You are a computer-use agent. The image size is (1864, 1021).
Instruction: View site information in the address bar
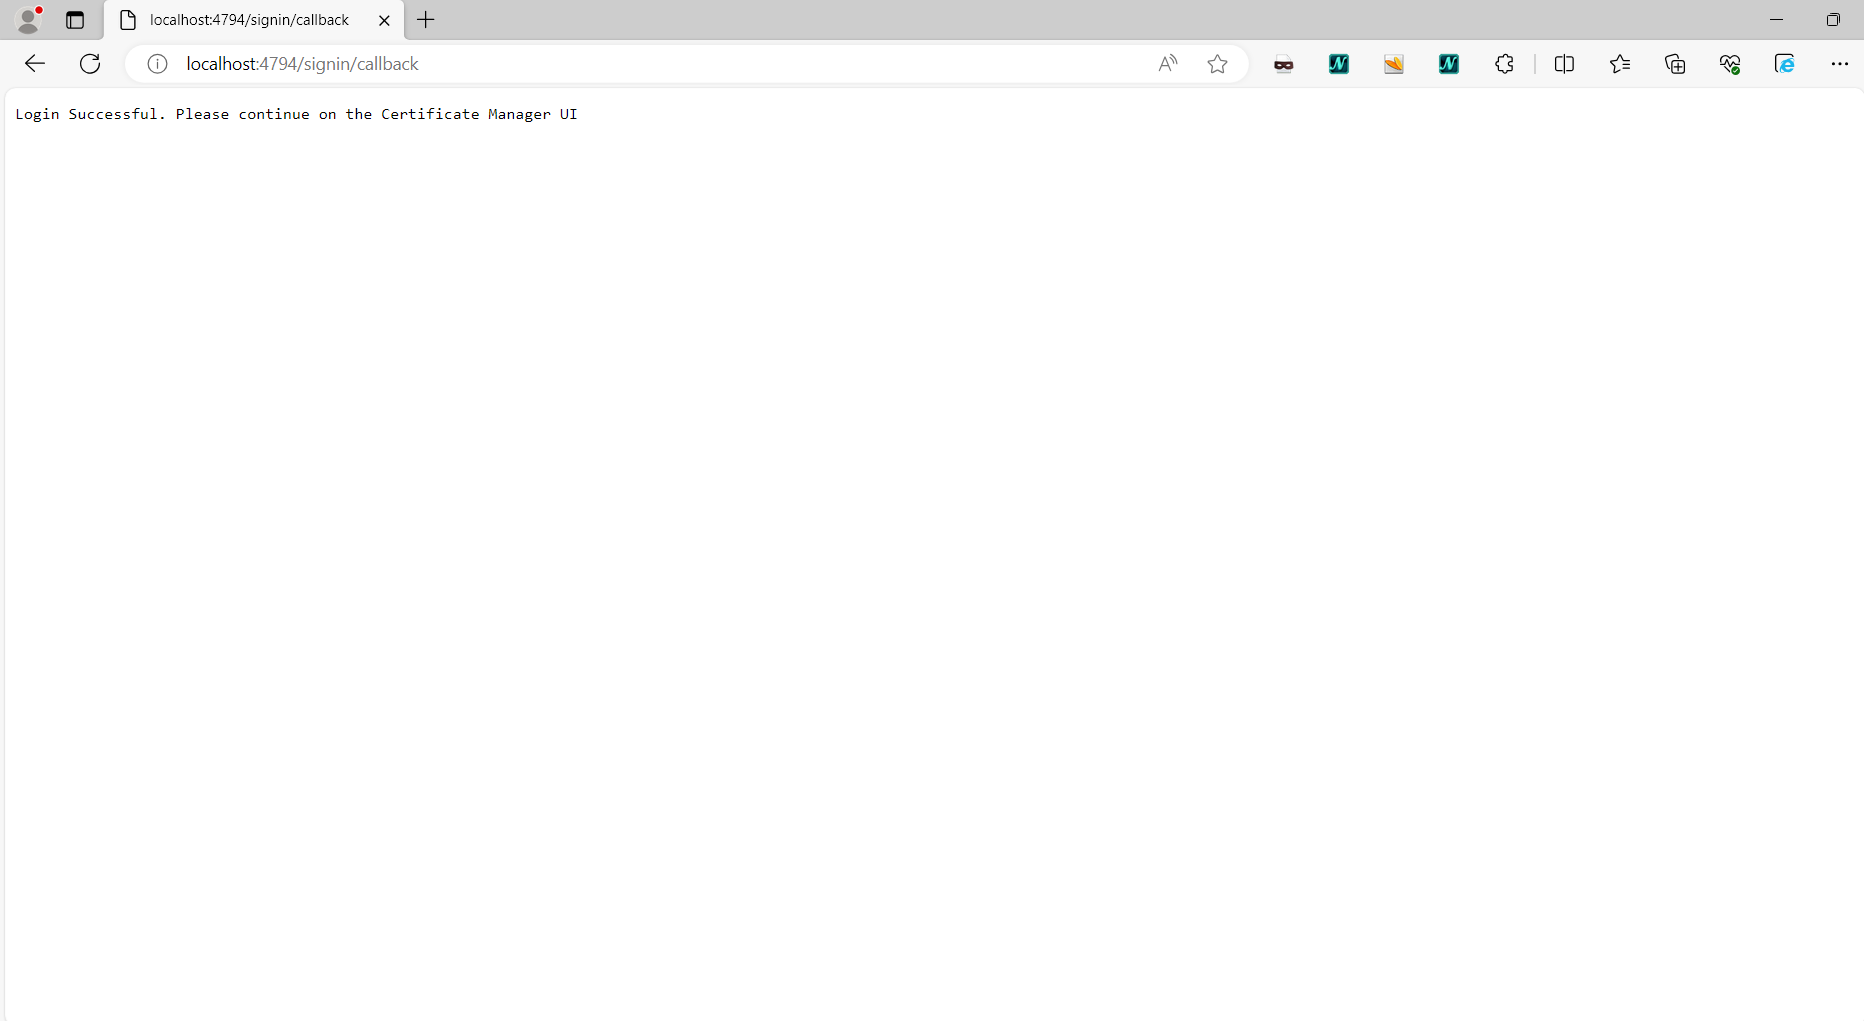156,63
